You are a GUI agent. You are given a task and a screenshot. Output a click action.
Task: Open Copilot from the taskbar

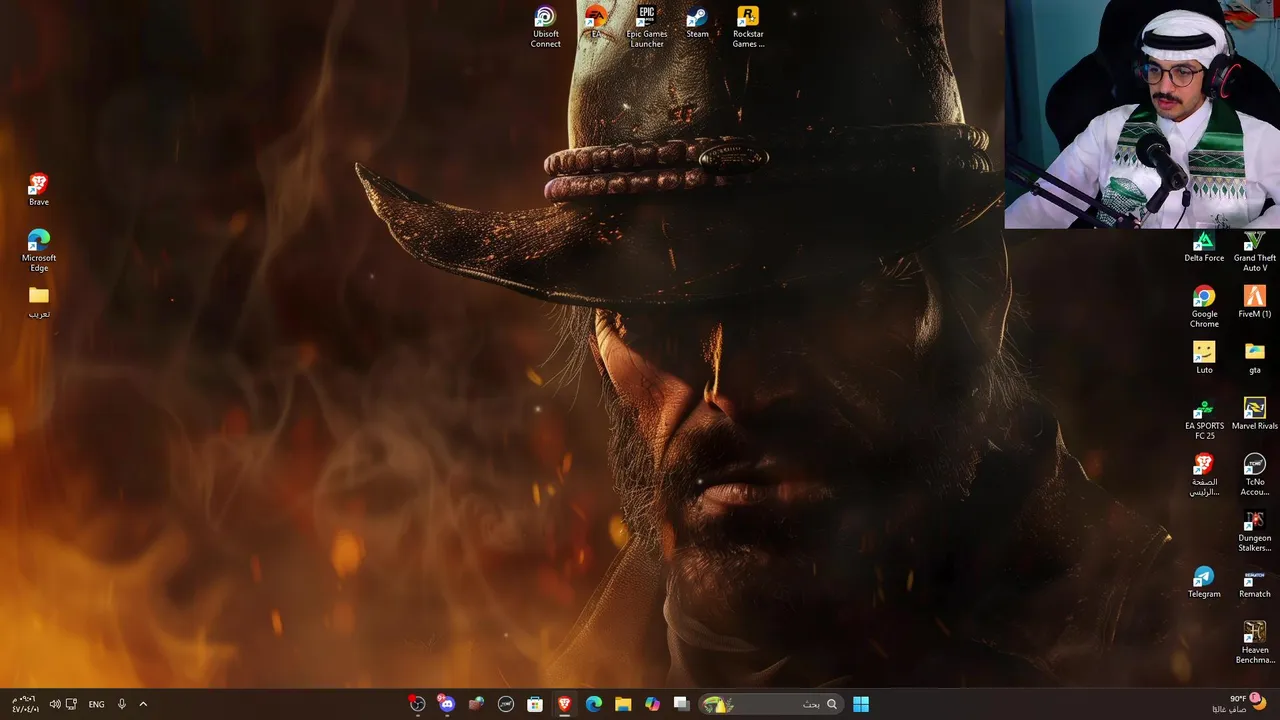[652, 704]
